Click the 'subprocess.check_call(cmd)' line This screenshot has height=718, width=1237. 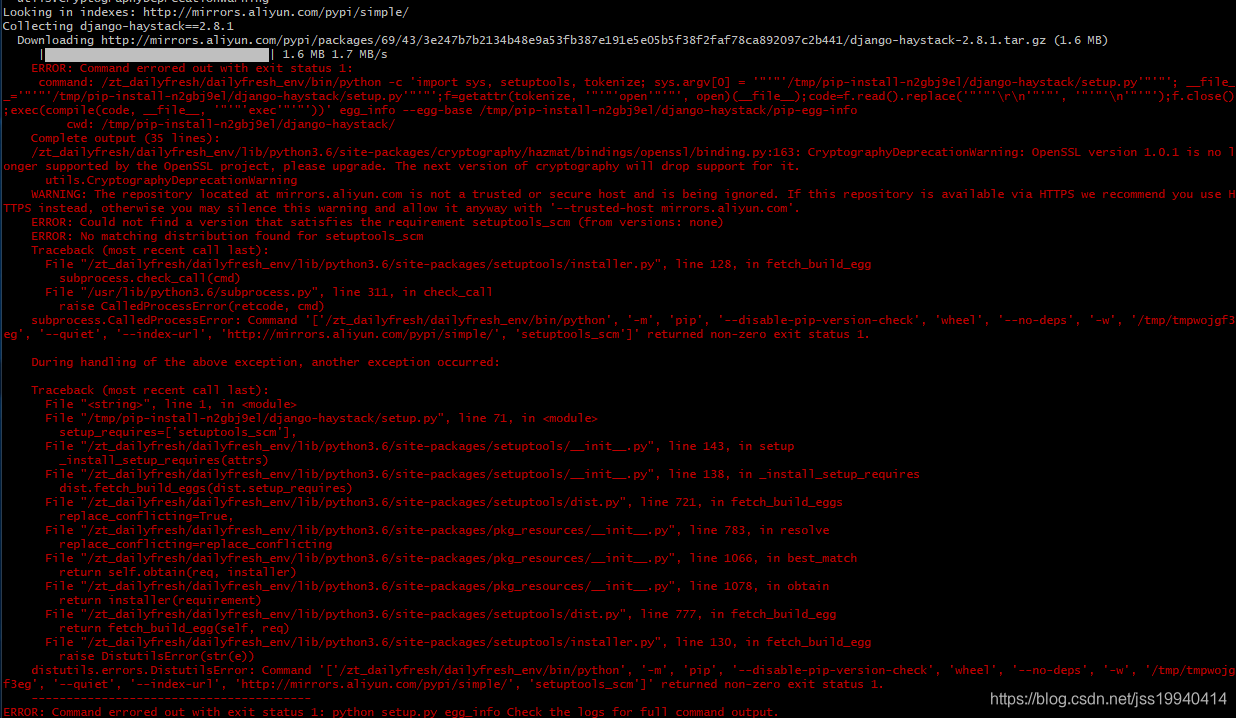click(x=150, y=278)
